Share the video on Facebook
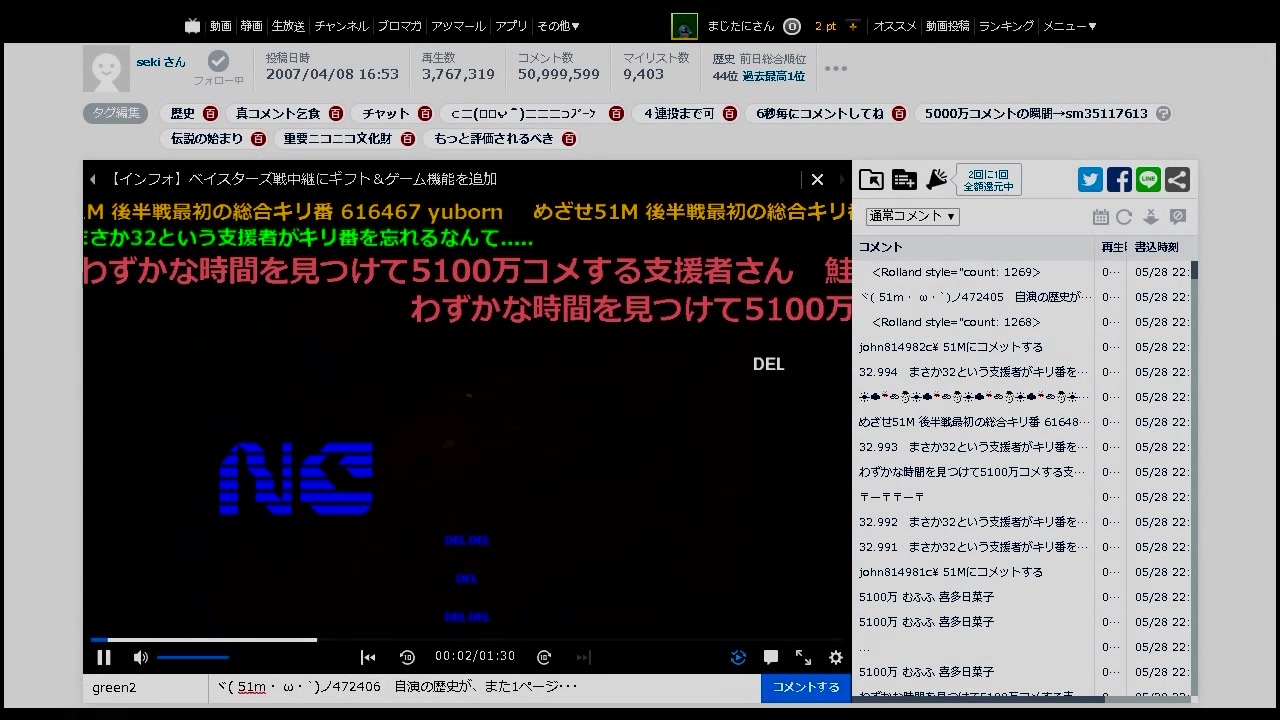 coord(1119,180)
